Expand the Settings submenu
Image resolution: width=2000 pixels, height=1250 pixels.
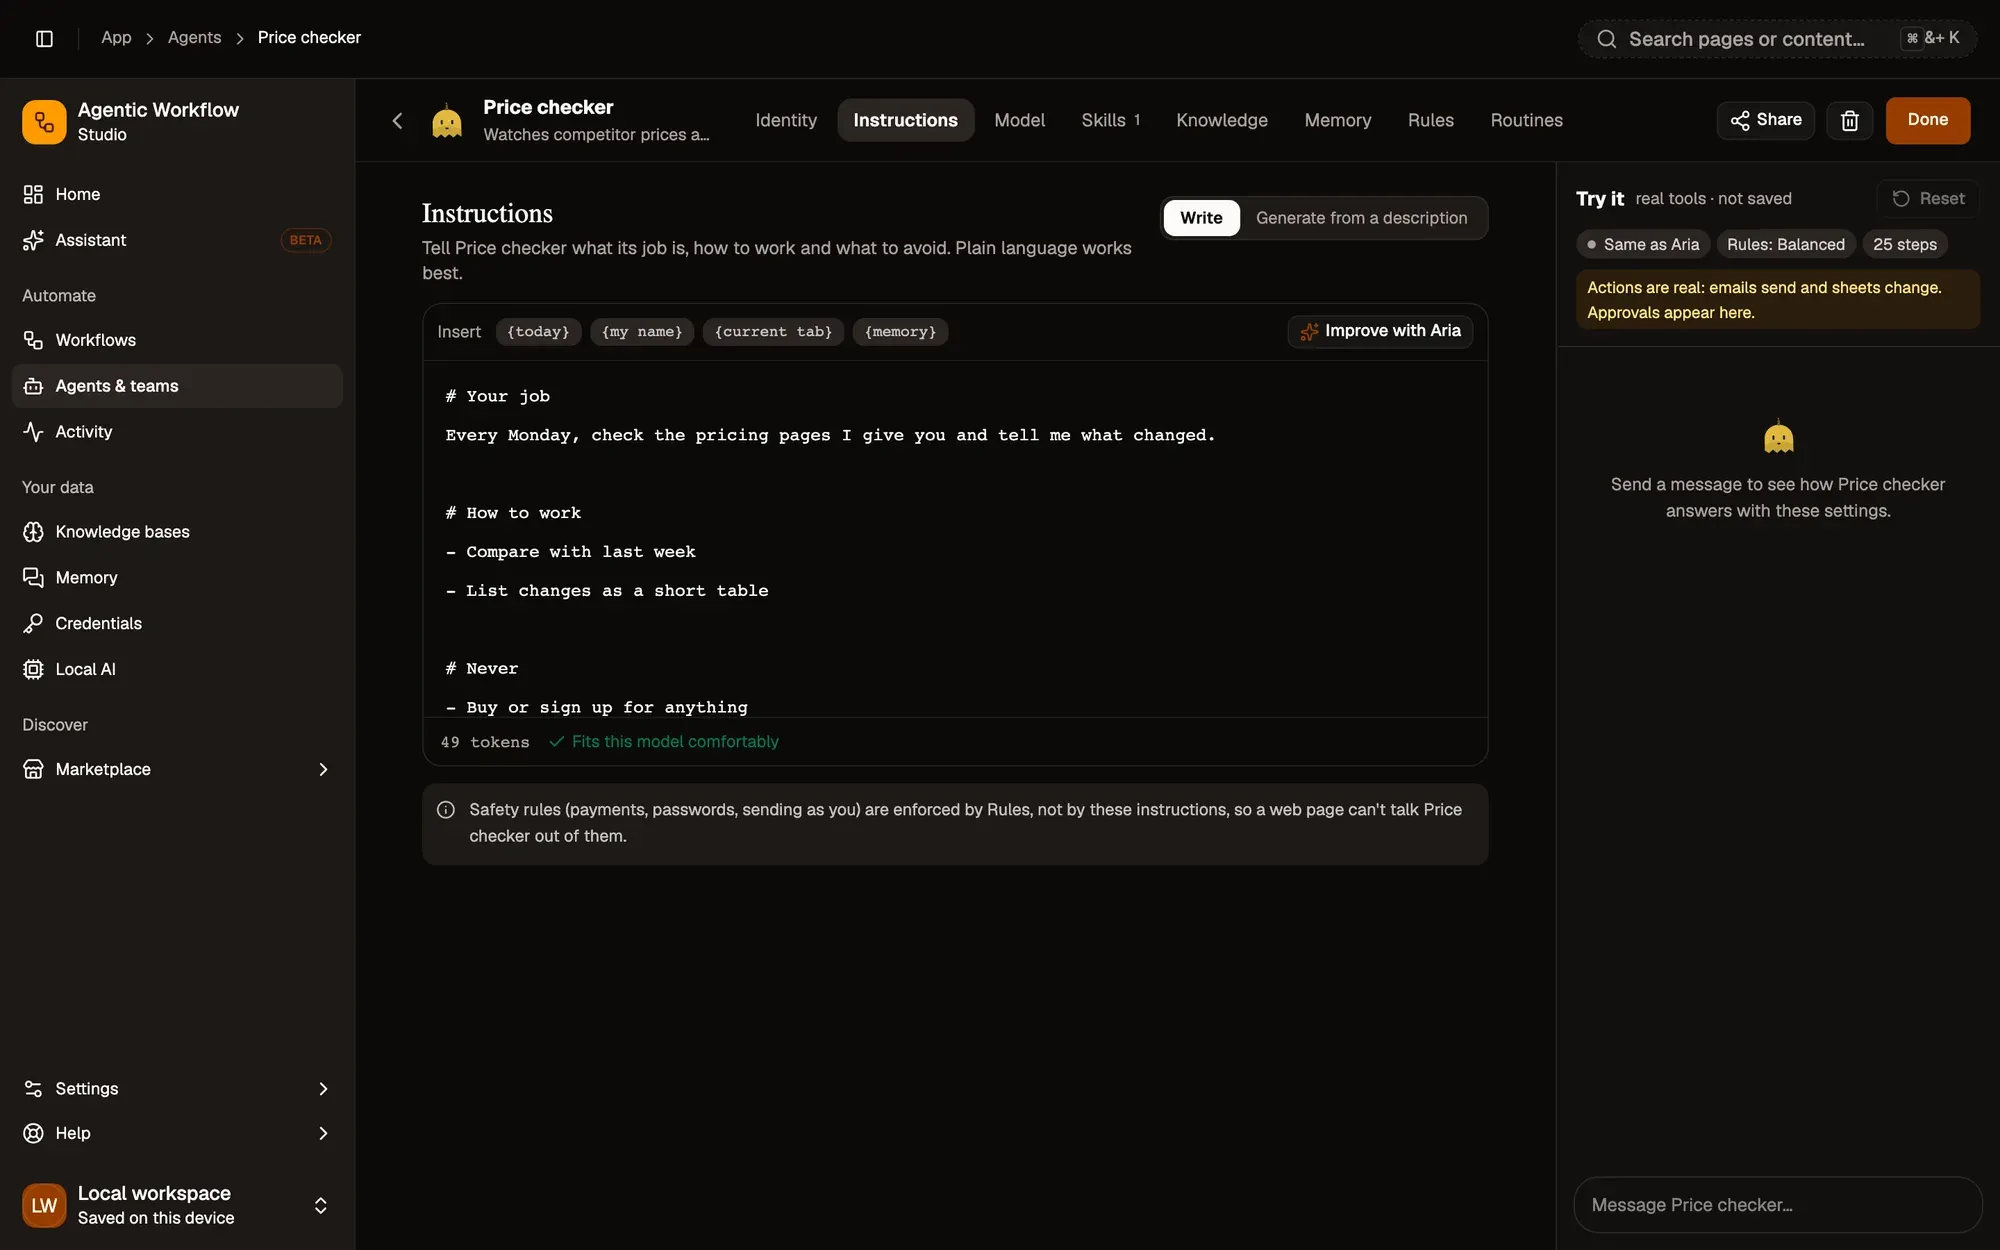323,1089
